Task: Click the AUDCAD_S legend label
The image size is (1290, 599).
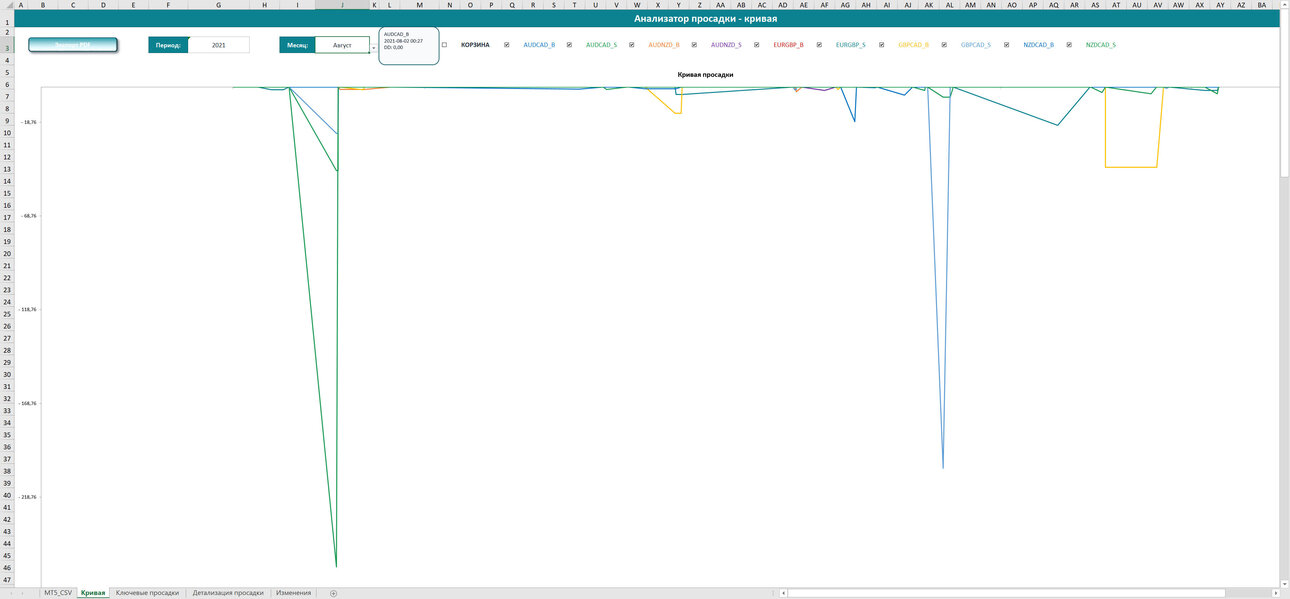Action: point(601,45)
